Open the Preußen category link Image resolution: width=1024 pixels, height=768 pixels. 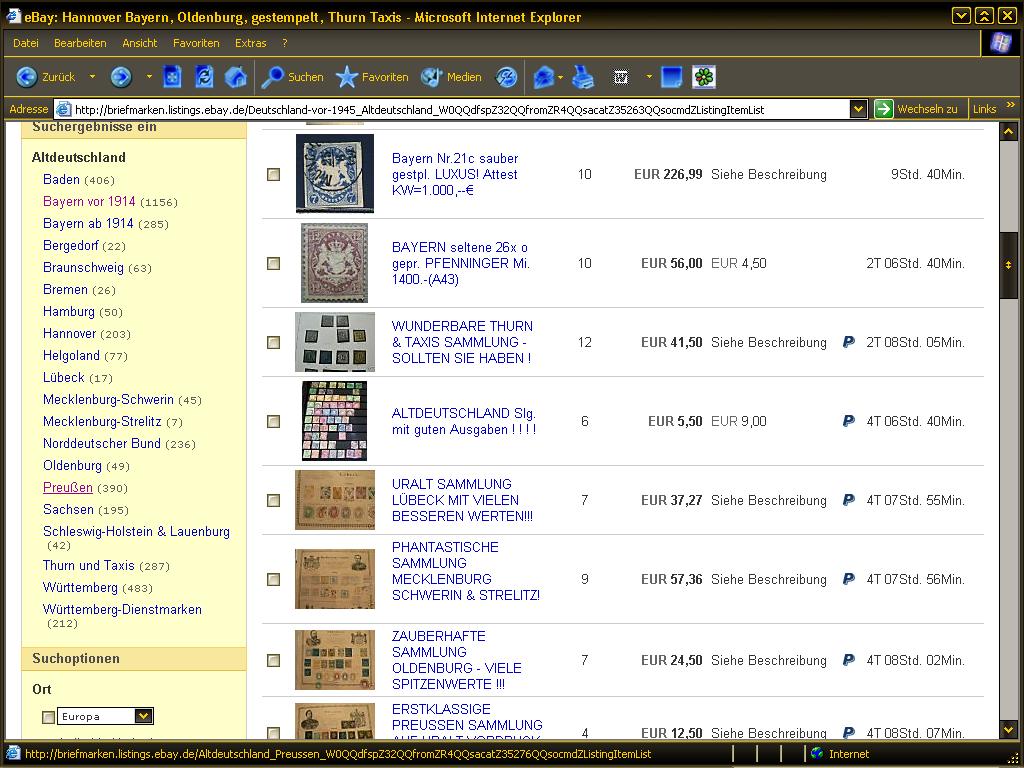[68, 487]
